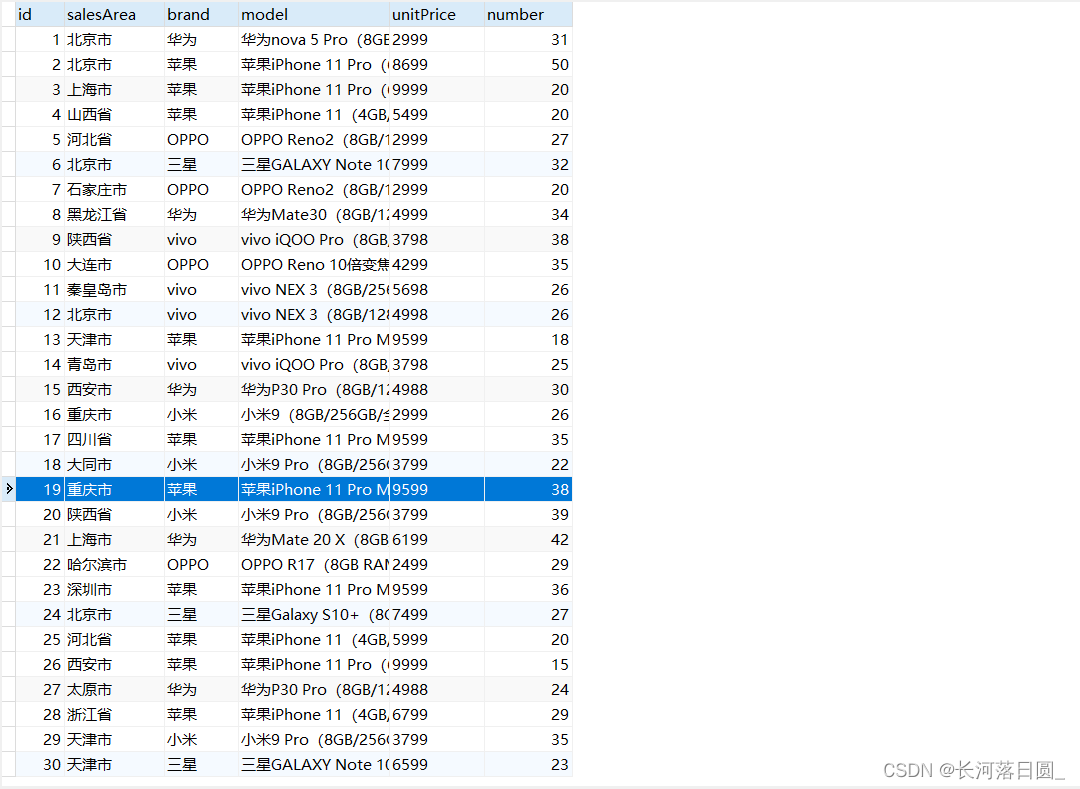The height and width of the screenshot is (789, 1080).
Task: Select number cell 39 in row 20
Action: tap(528, 515)
